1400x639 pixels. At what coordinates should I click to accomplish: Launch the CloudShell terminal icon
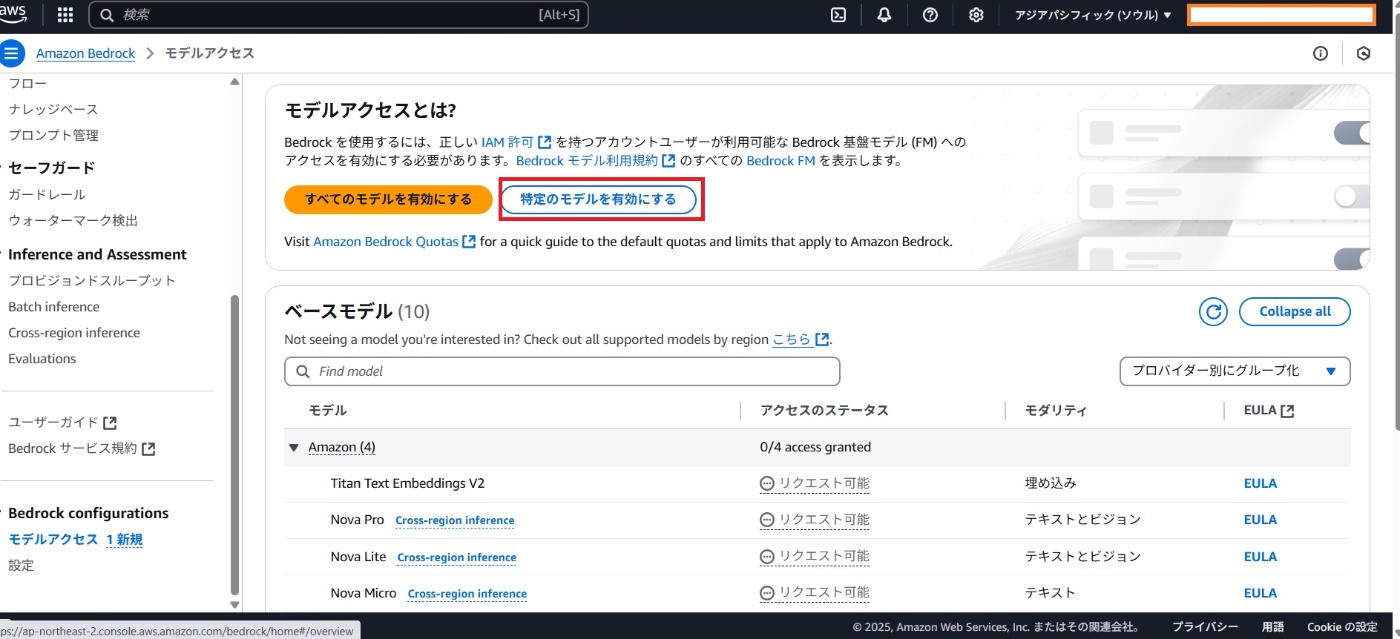[839, 15]
